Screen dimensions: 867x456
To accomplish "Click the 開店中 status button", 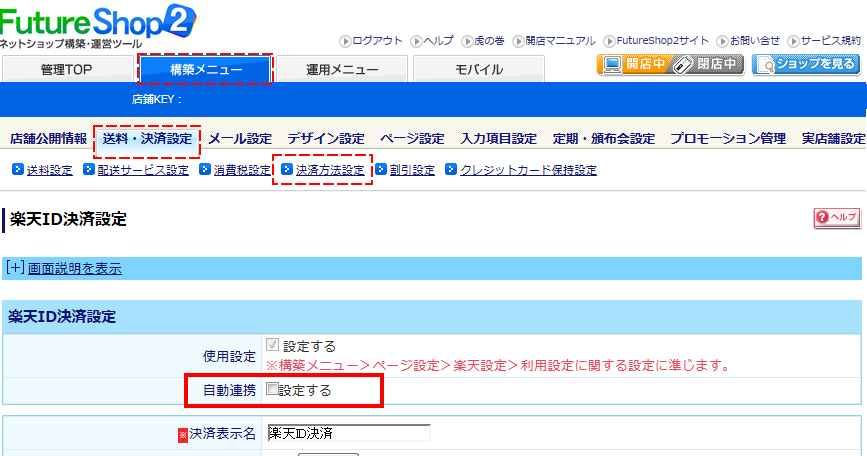I will [x=634, y=65].
